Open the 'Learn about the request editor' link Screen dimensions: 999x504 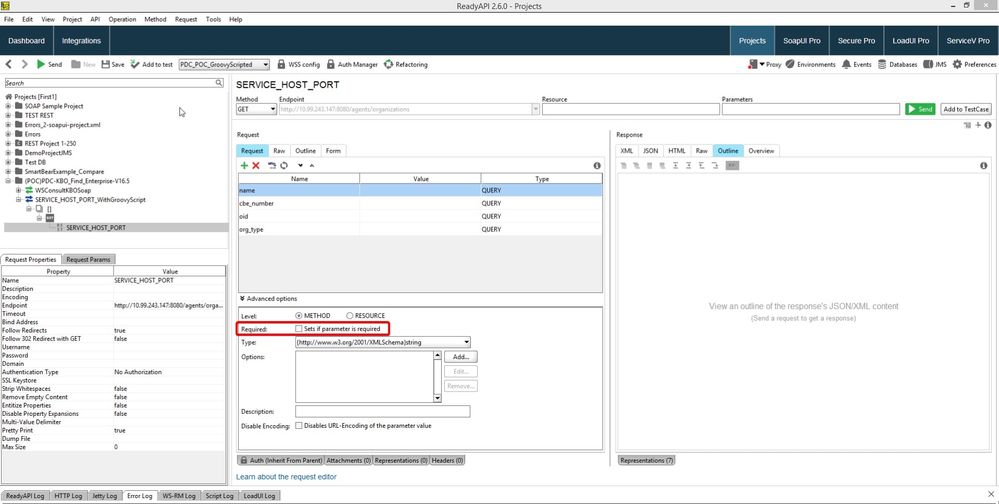tap(286, 477)
